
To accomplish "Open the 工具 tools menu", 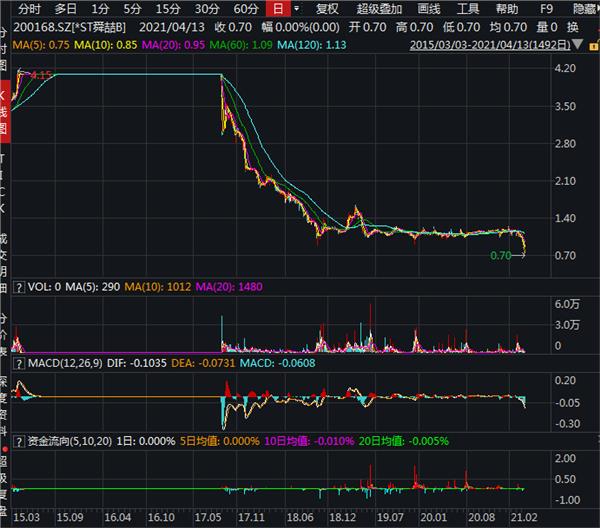I will [468, 8].
